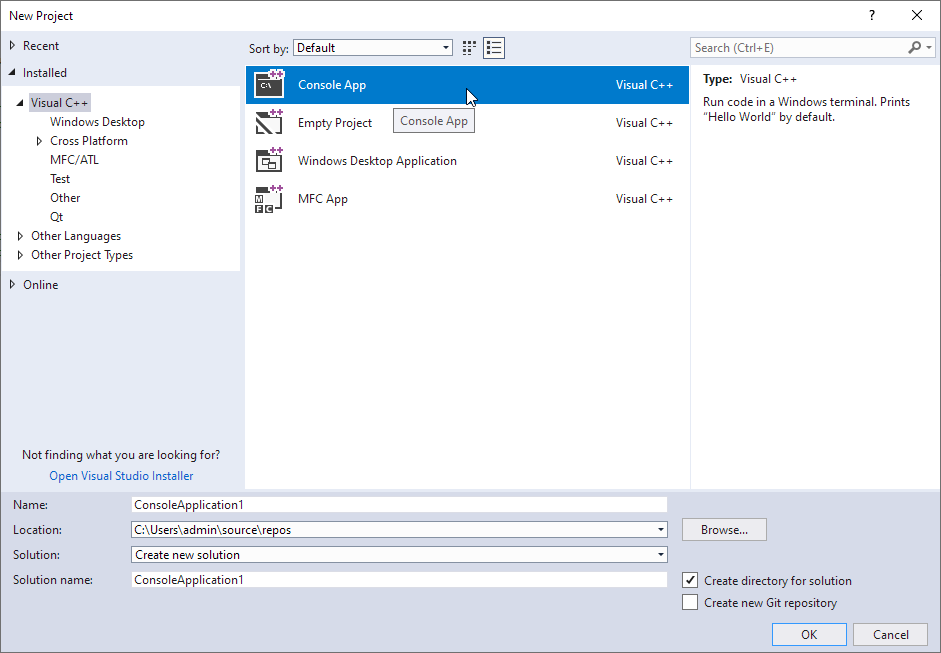Click the Online label
This screenshot has height=653, width=941.
[x=41, y=284]
